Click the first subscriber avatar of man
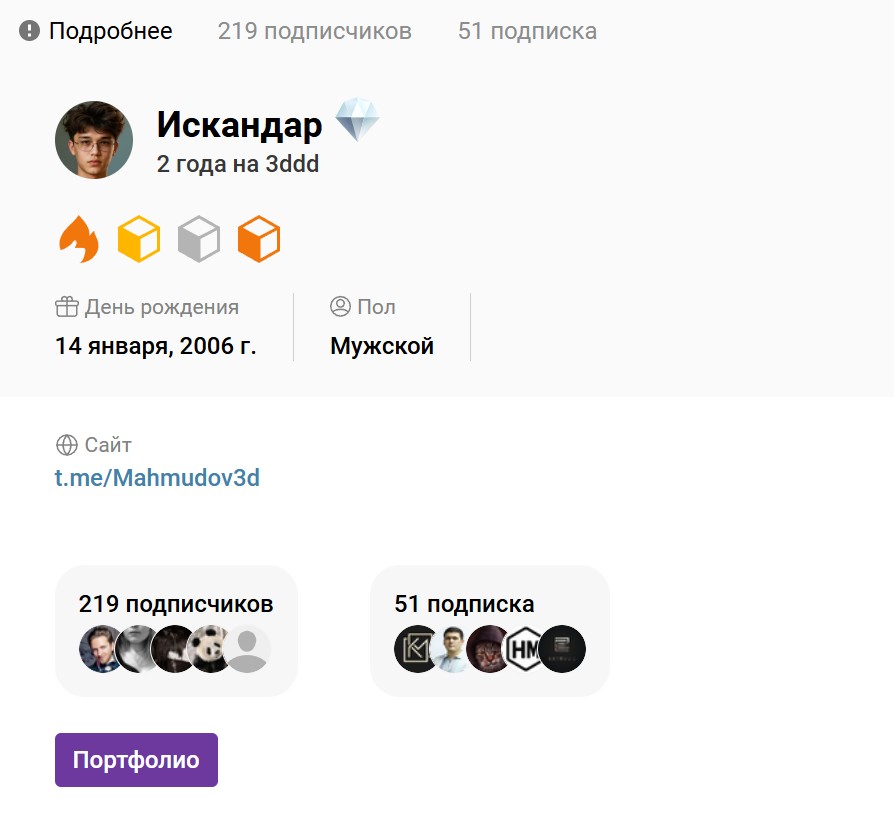 [x=101, y=649]
